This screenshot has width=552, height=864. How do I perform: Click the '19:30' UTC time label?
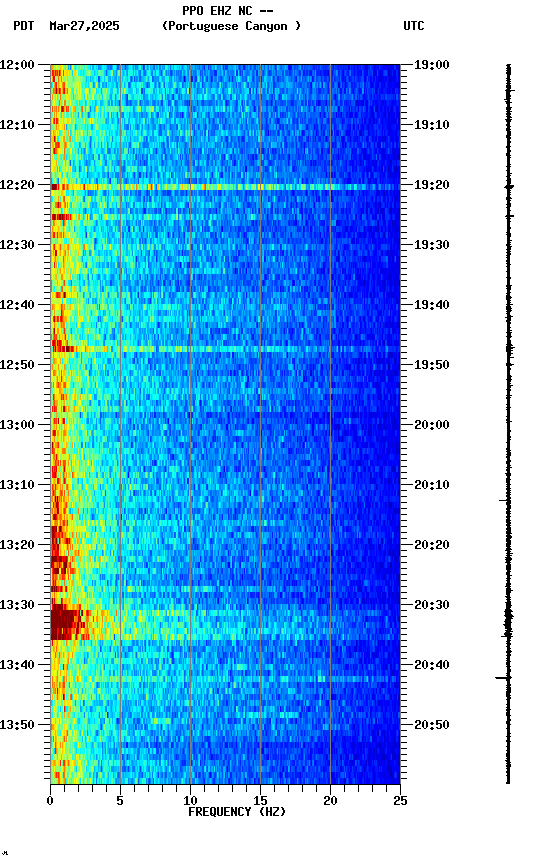click(432, 245)
